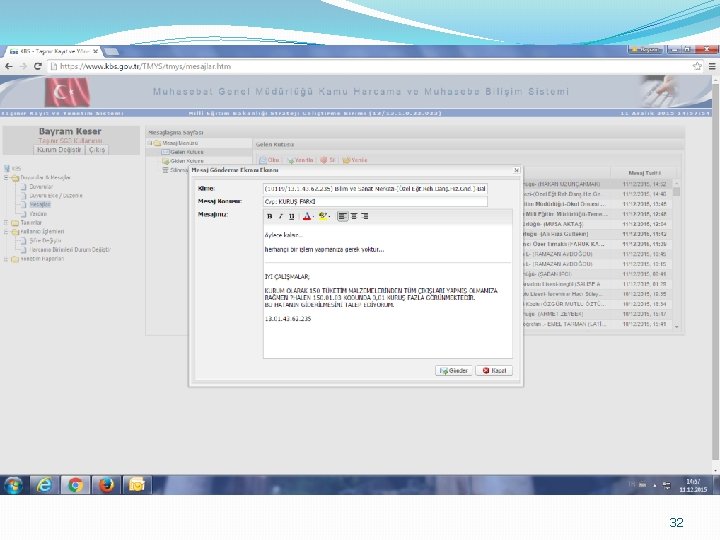720x540 pixels.
Task: Open the highlight color dropdown
Action: click(x=324, y=216)
